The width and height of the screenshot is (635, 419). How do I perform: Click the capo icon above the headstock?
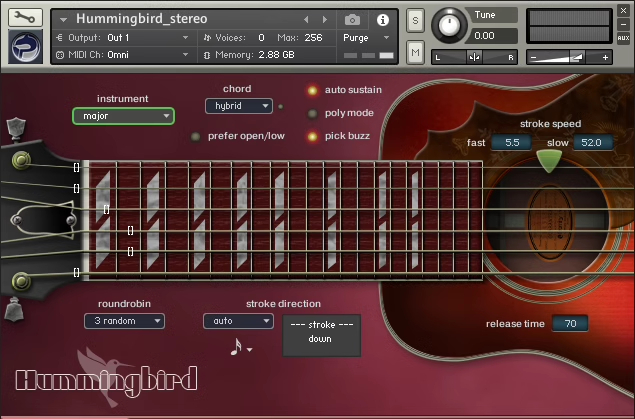coord(15,128)
